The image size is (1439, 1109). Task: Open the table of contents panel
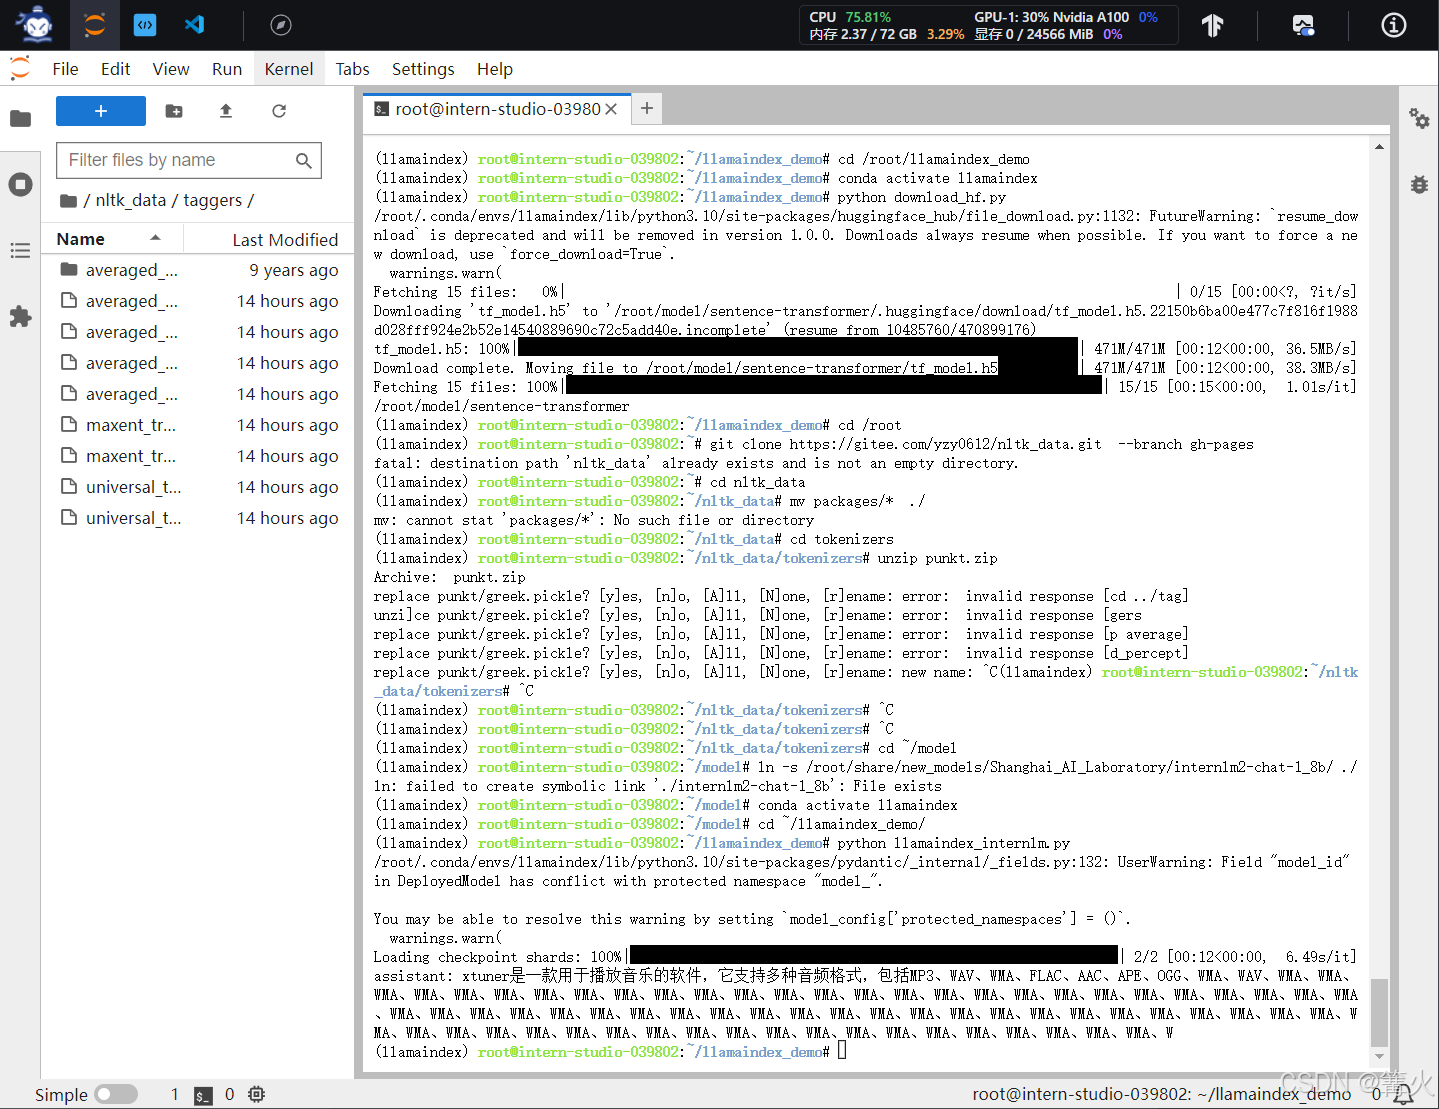point(20,250)
